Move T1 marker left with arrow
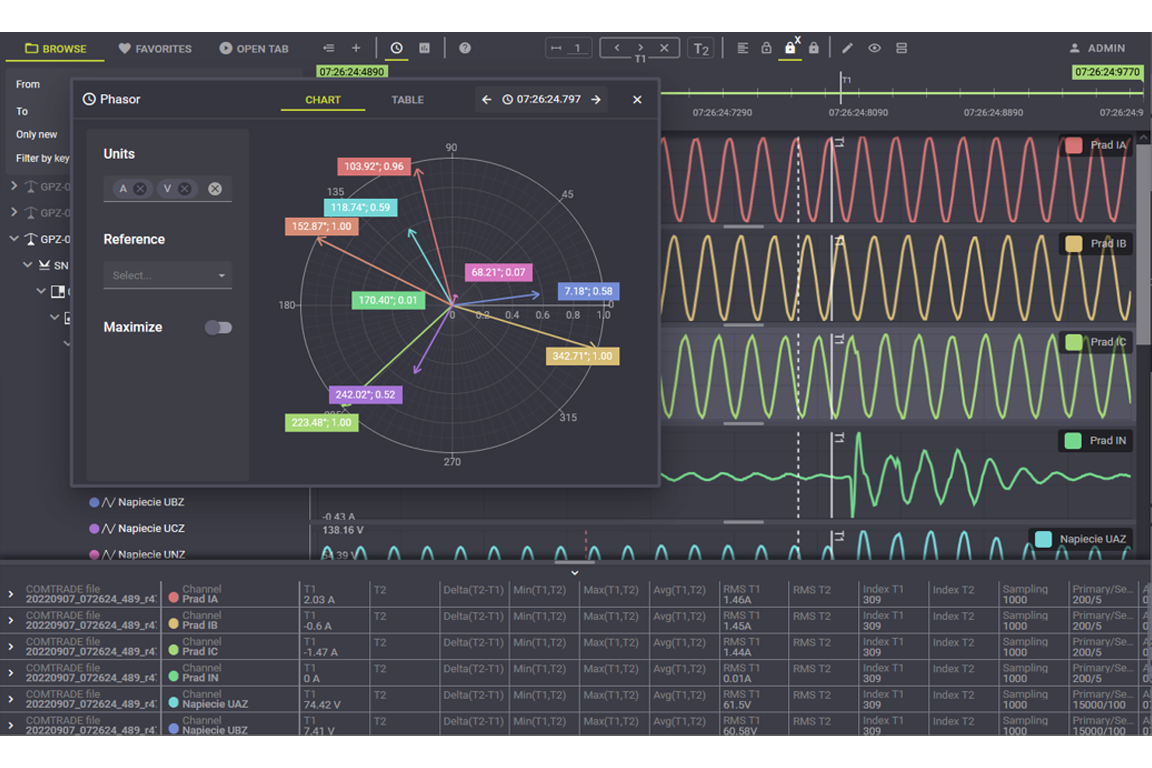Screen dimensions: 1152x768 point(617,48)
